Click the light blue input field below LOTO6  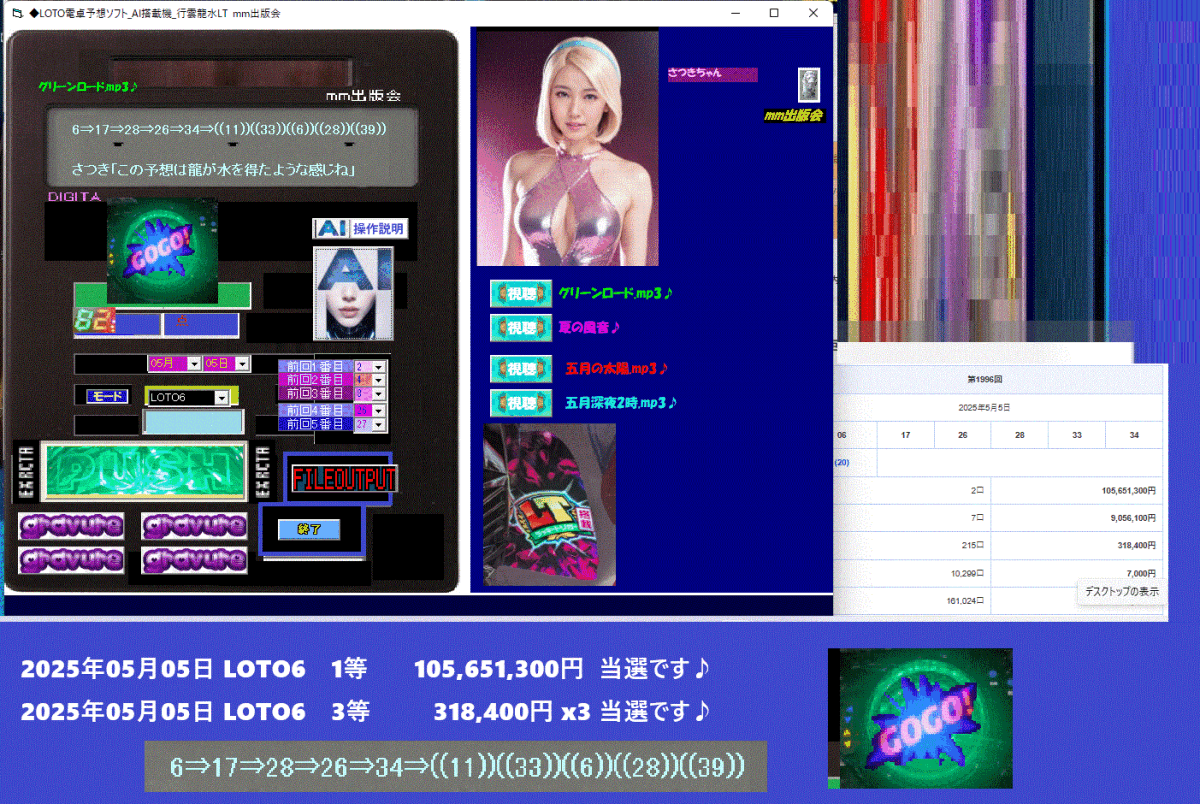[x=193, y=423]
